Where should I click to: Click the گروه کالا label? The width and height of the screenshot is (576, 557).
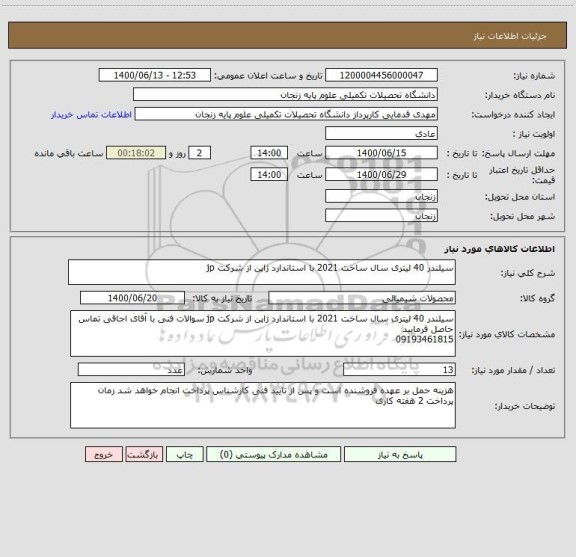click(x=537, y=299)
